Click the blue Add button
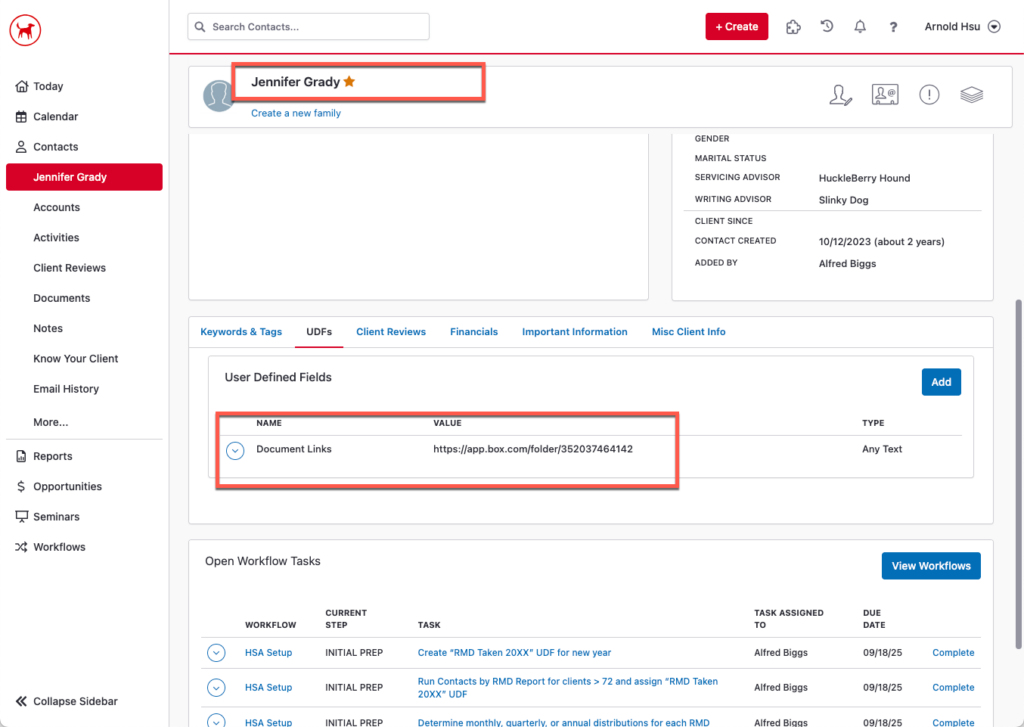Image resolution: width=1024 pixels, height=727 pixels. coord(940,382)
